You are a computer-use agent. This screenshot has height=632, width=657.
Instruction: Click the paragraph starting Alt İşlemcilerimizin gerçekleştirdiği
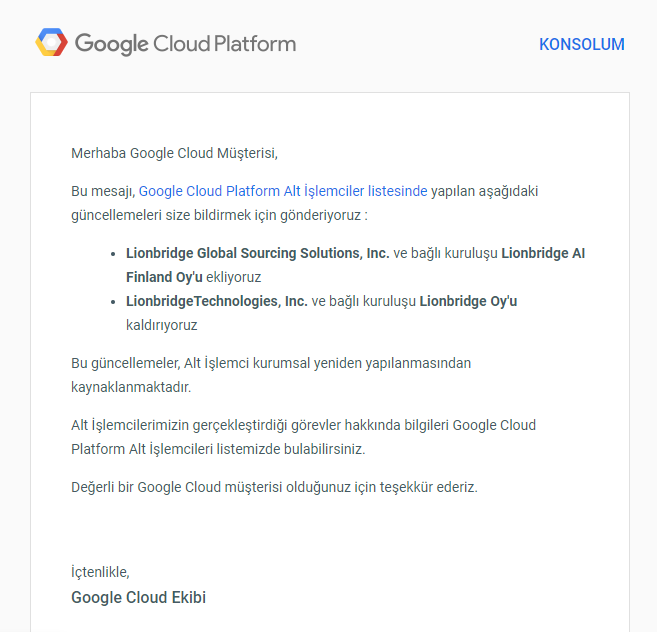point(303,437)
